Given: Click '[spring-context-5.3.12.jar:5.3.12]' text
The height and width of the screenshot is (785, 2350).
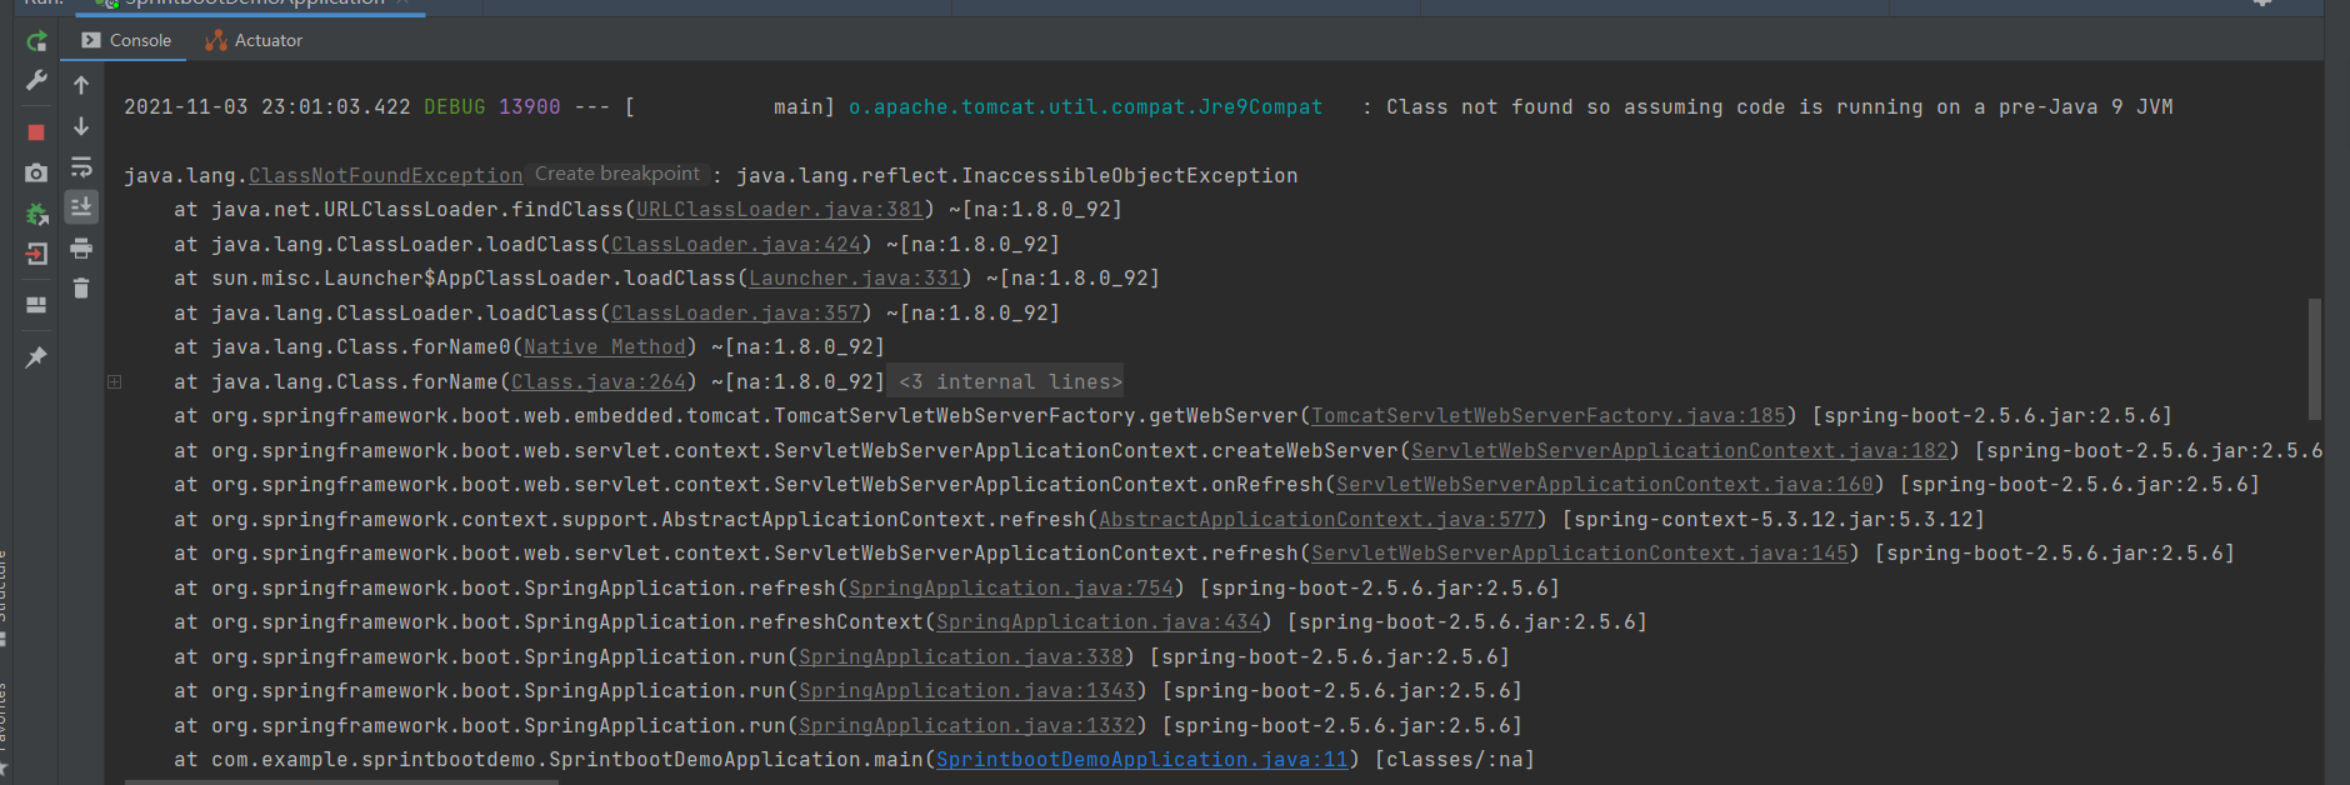Looking at the screenshot, I should coord(1773,520).
